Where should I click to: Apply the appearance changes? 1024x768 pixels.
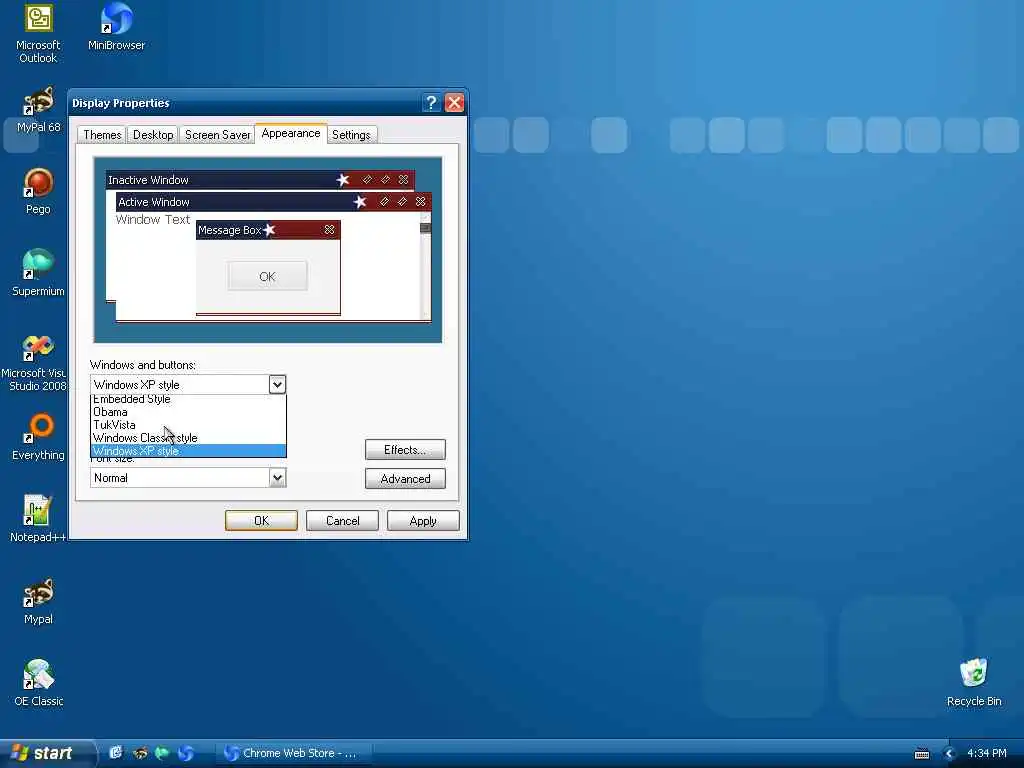[423, 520]
